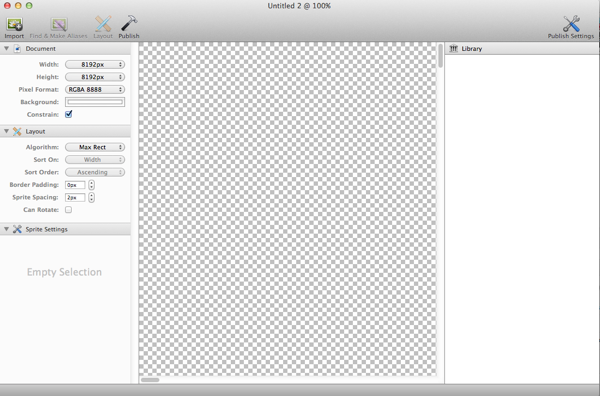Image resolution: width=600 pixels, height=396 pixels.
Task: Click the Library panel icon
Action: pos(453,49)
